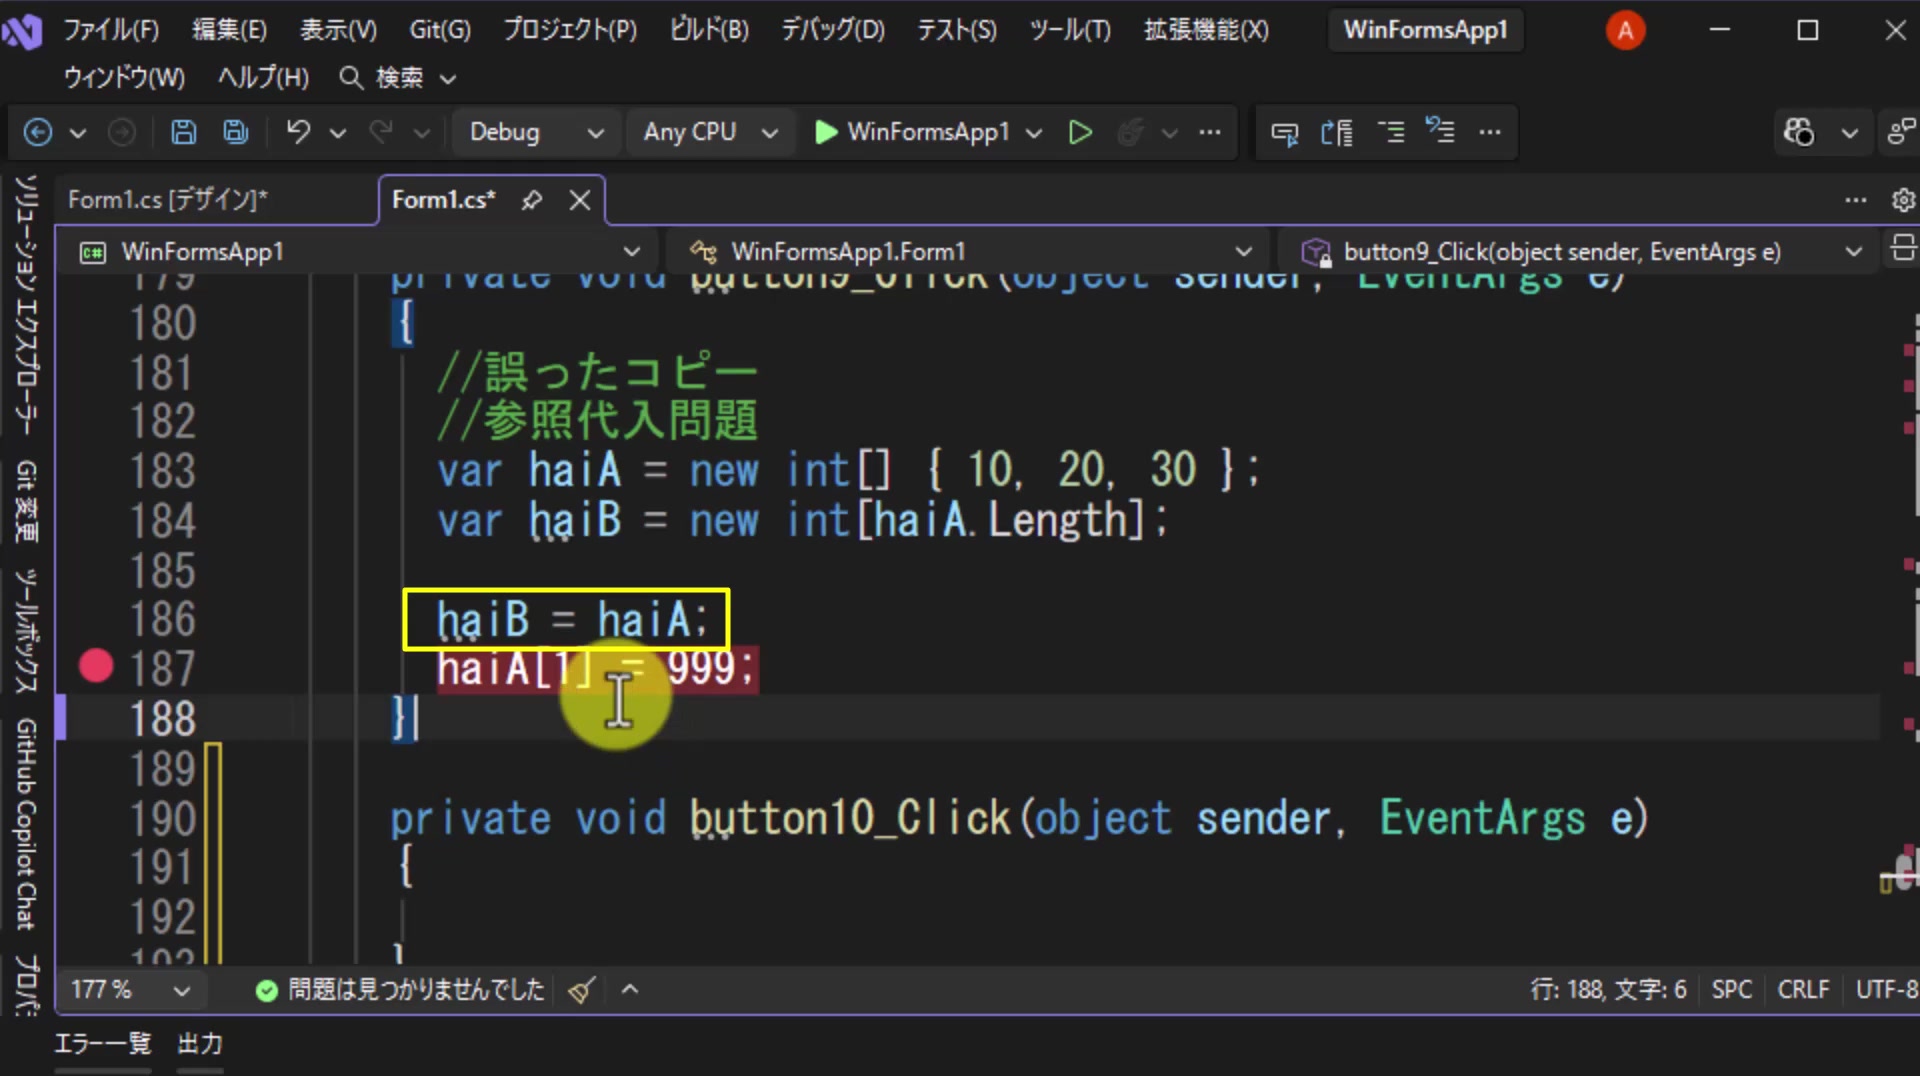
Task: Click the CRLF line ending indicator
Action: click(1803, 990)
